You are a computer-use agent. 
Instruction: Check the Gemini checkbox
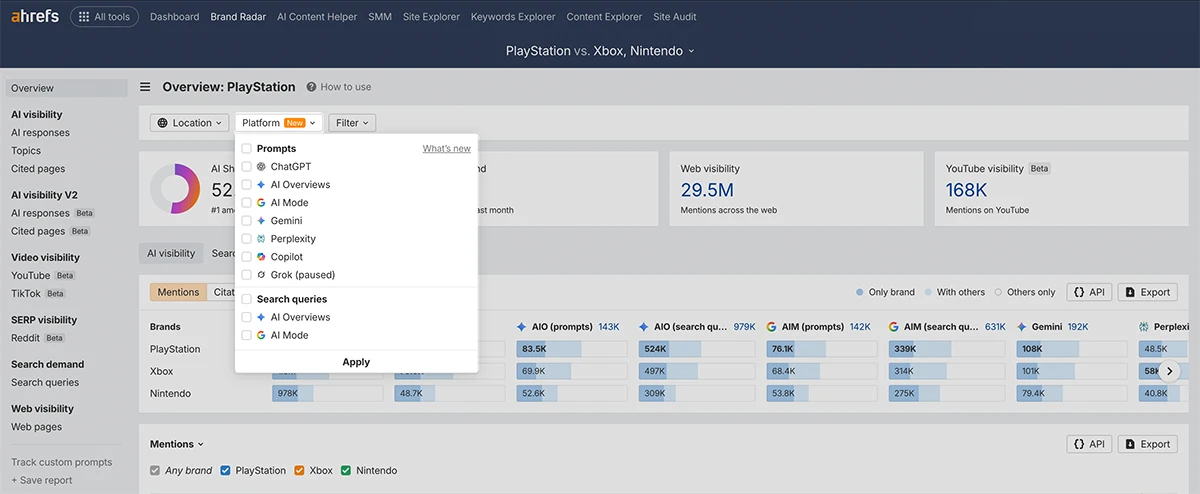tap(247, 221)
